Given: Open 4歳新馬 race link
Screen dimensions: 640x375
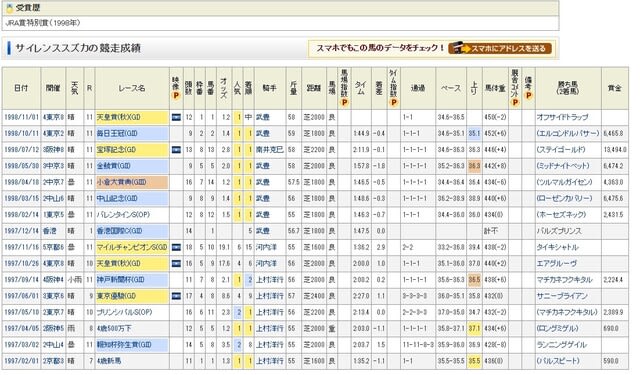Looking at the screenshot, I should click(x=109, y=361).
